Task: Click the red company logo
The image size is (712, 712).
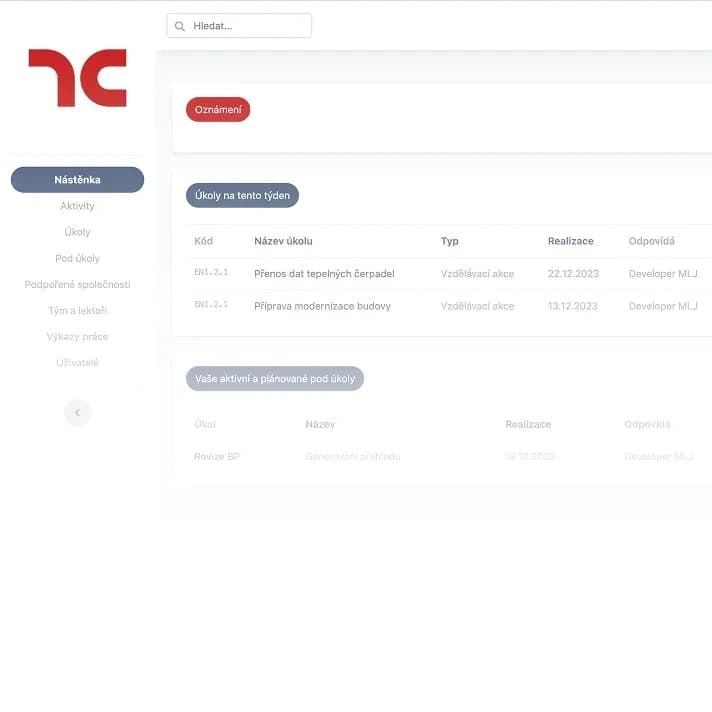Action: 78,78
